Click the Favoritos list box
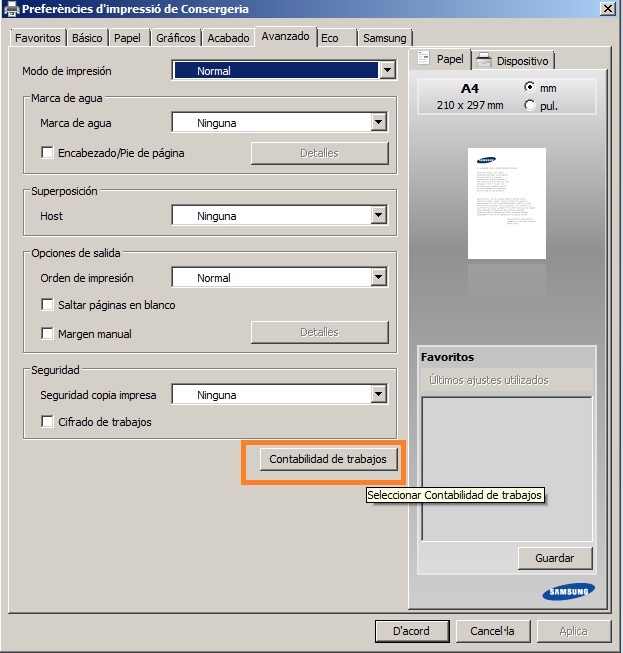623x653 pixels. [507, 469]
